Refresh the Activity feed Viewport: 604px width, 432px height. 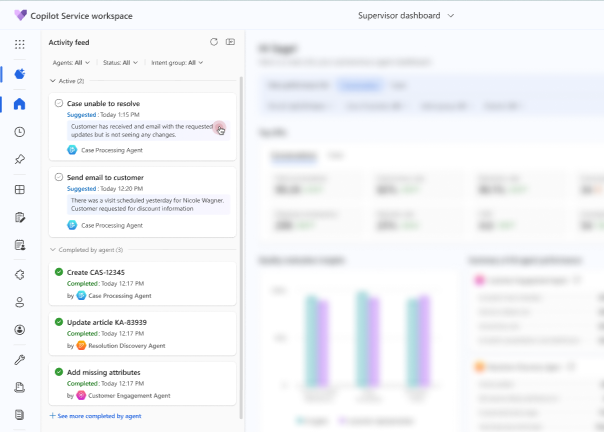pyautogui.click(x=214, y=42)
